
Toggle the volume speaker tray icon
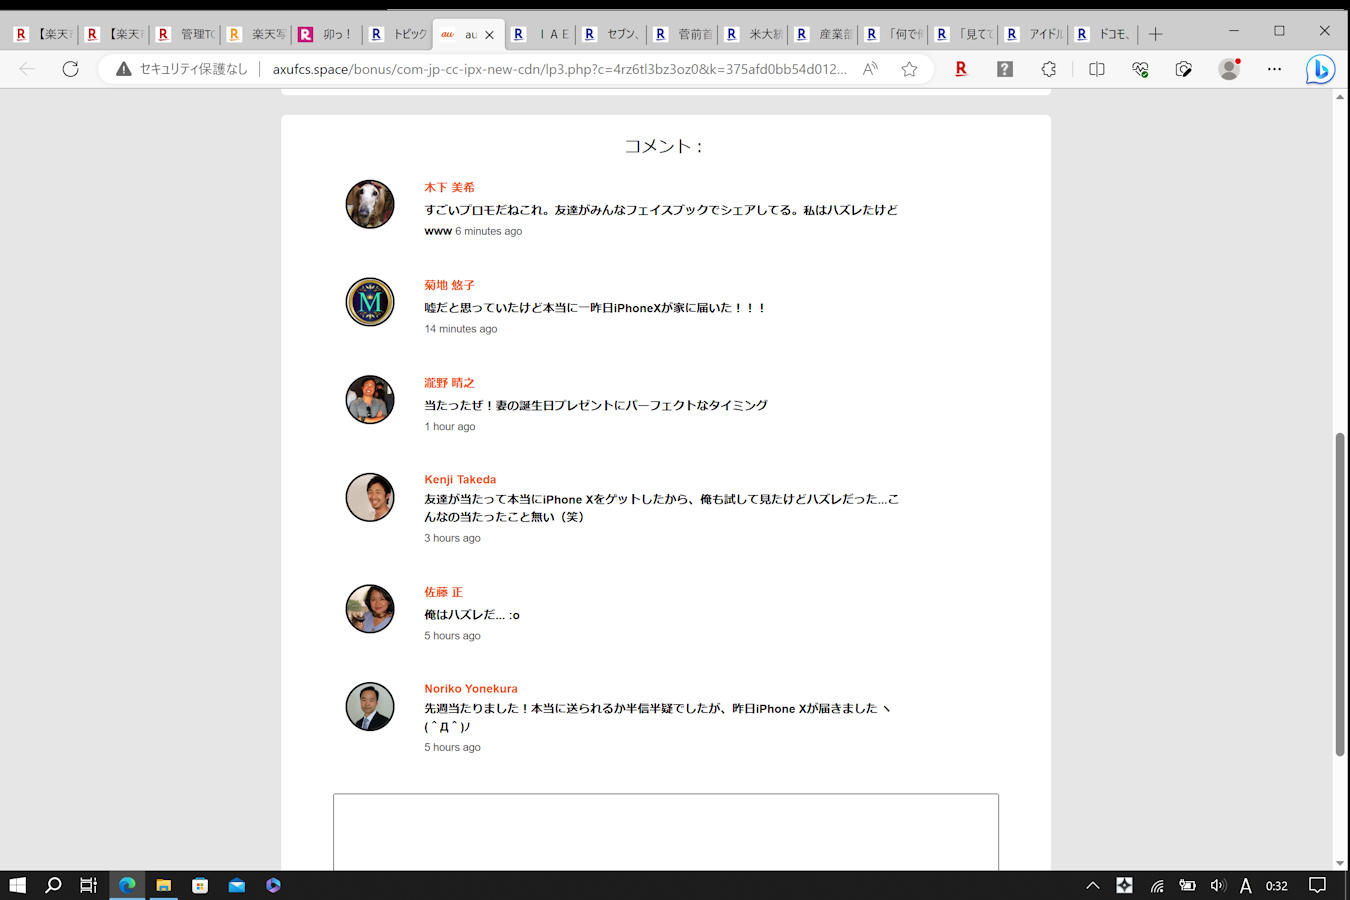coord(1217,885)
